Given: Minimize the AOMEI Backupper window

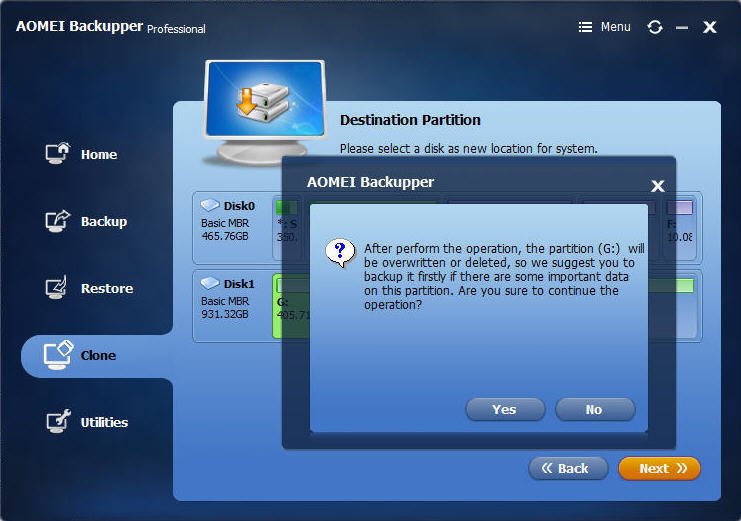Looking at the screenshot, I should click(681, 28).
